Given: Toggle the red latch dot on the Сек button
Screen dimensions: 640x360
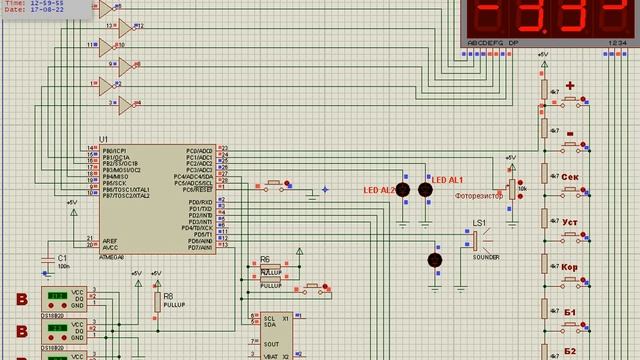Looking at the screenshot, I should tap(583, 190).
